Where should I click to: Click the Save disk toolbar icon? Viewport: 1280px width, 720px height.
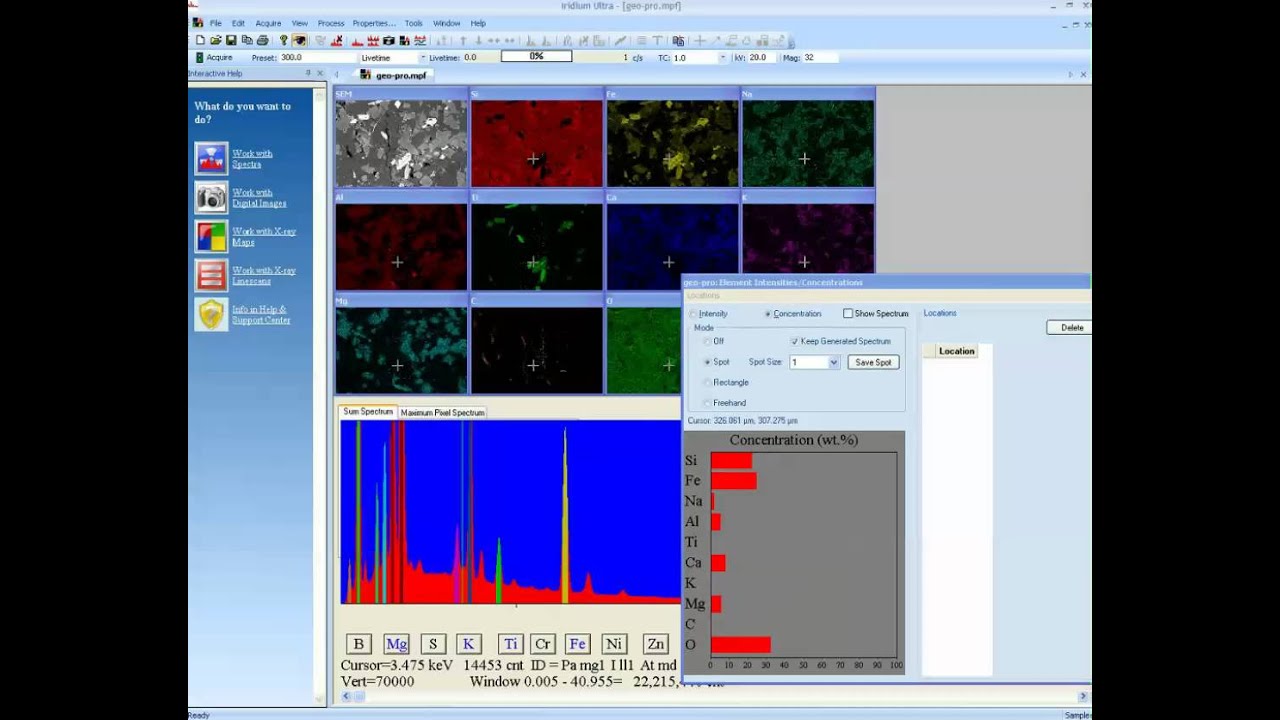point(231,41)
